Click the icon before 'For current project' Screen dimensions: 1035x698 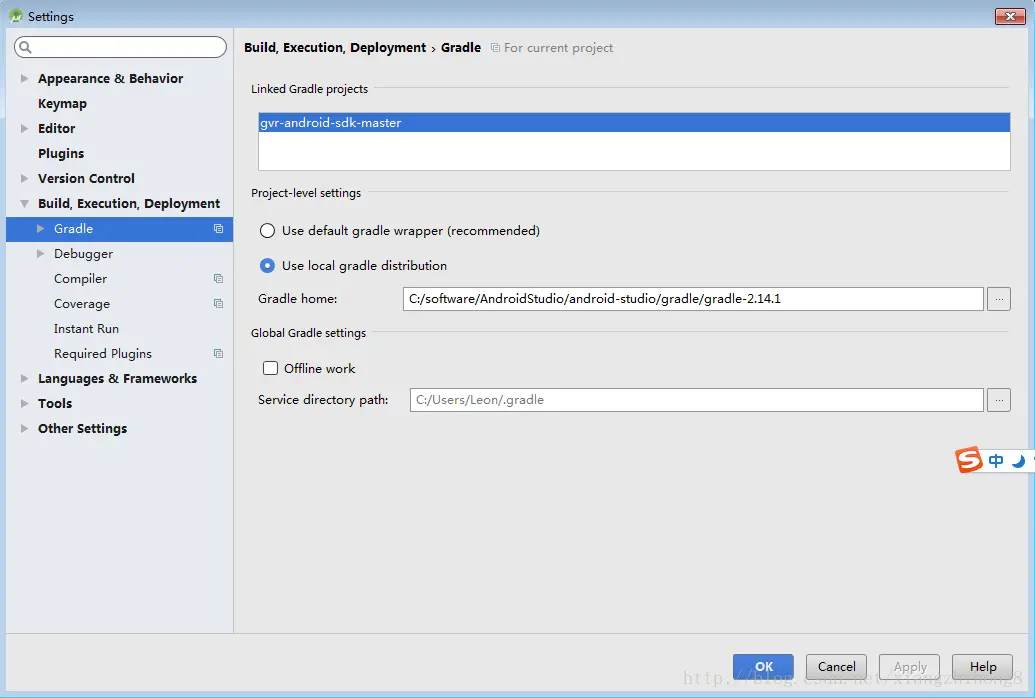click(495, 48)
